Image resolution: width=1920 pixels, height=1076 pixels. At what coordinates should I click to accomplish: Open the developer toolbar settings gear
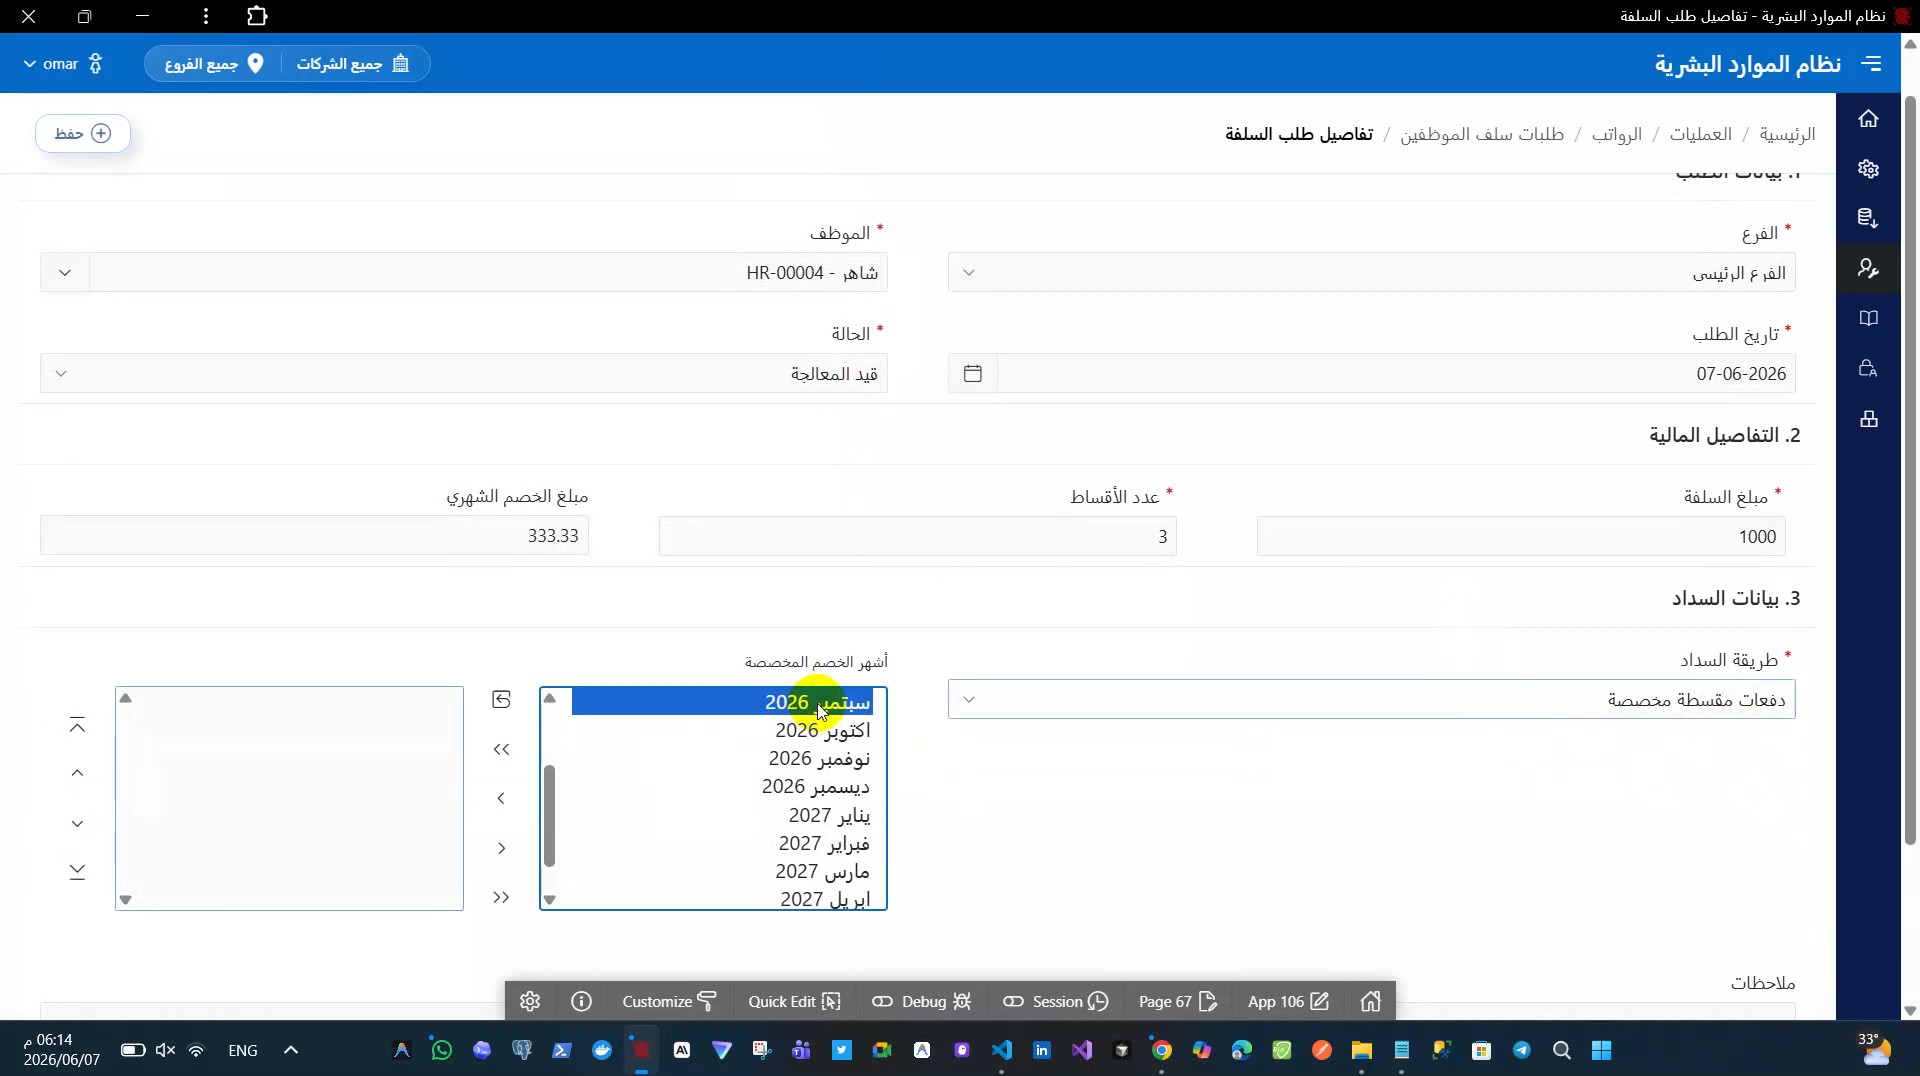pos(530,1002)
